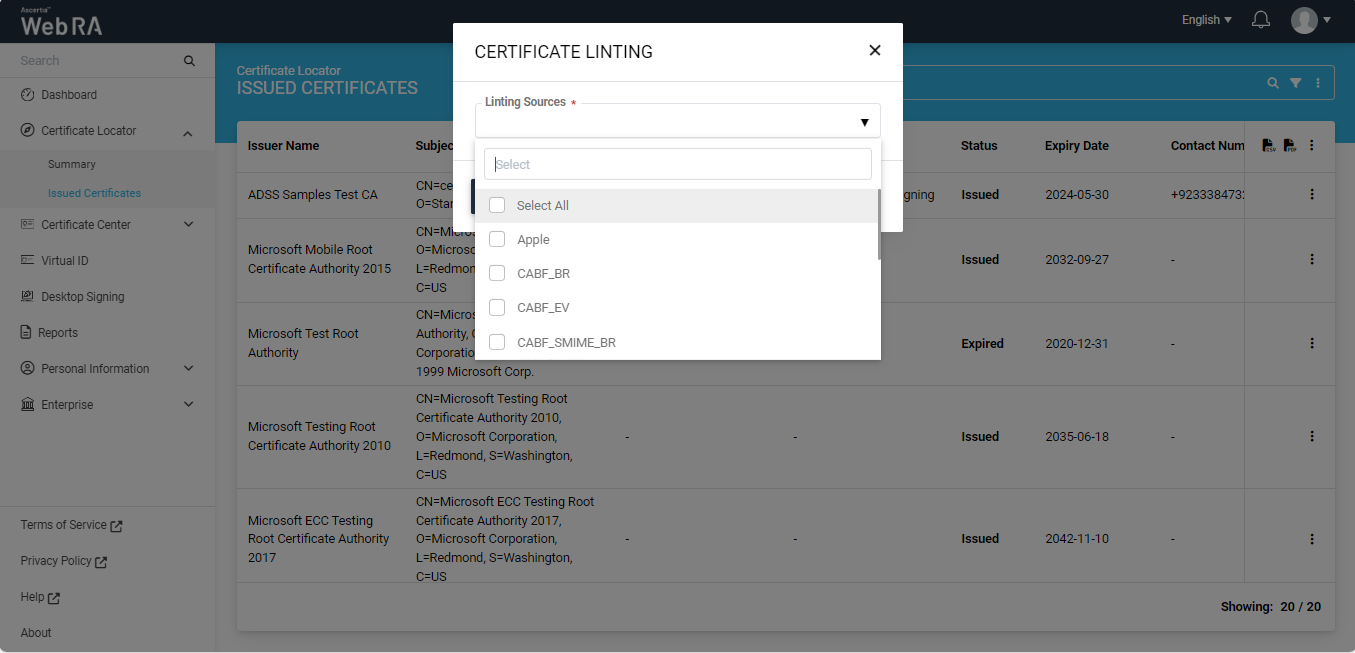Open actions menu for Microsoft Mobile Root row
This screenshot has height=653, width=1355.
[x=1312, y=260]
